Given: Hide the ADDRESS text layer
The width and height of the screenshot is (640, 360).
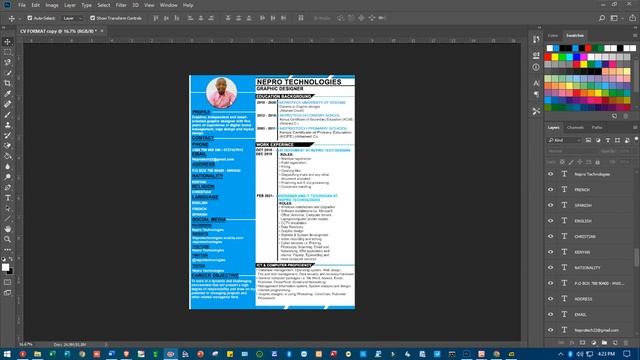Looking at the screenshot, I should pos(551,299).
